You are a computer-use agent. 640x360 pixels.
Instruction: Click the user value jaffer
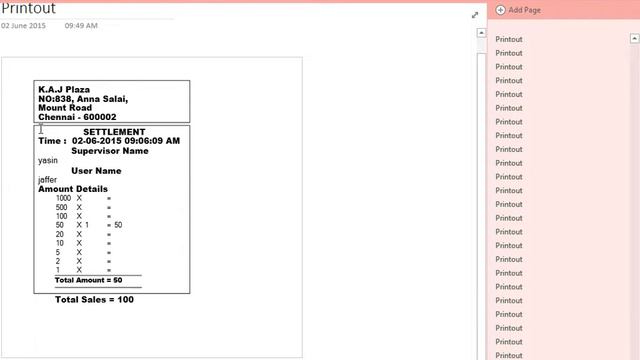pos(47,180)
